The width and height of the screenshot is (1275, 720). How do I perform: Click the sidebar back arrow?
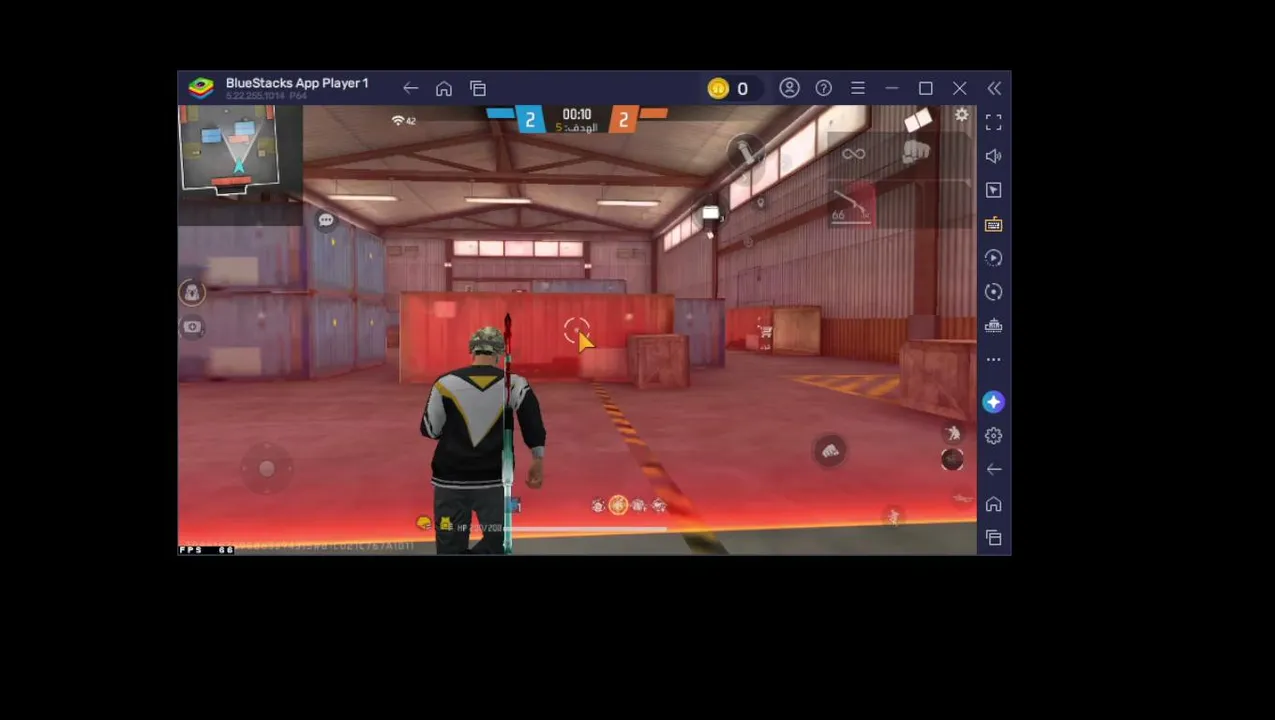click(x=993, y=469)
